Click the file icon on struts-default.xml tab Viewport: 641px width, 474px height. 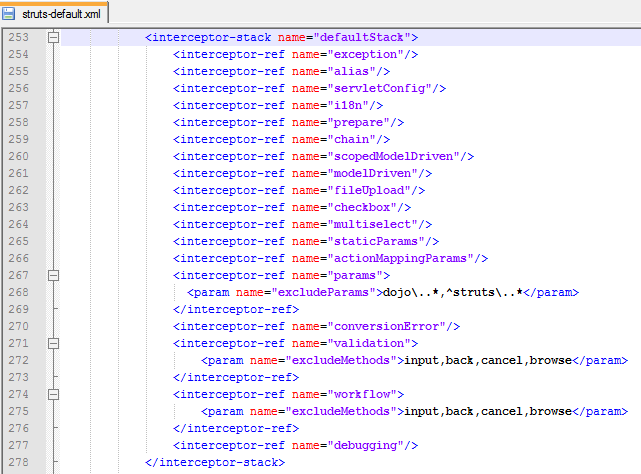tap(11, 13)
